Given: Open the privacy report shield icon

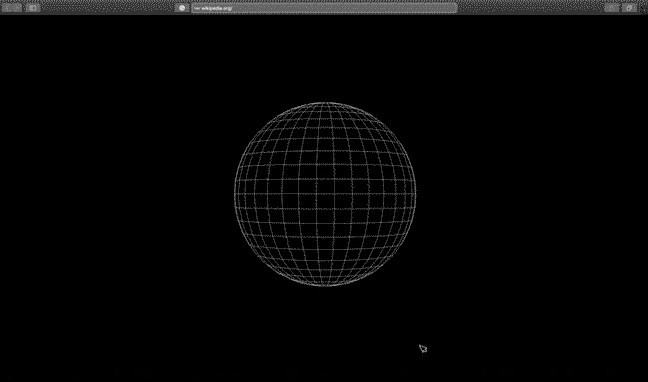Looking at the screenshot, I should (182, 8).
